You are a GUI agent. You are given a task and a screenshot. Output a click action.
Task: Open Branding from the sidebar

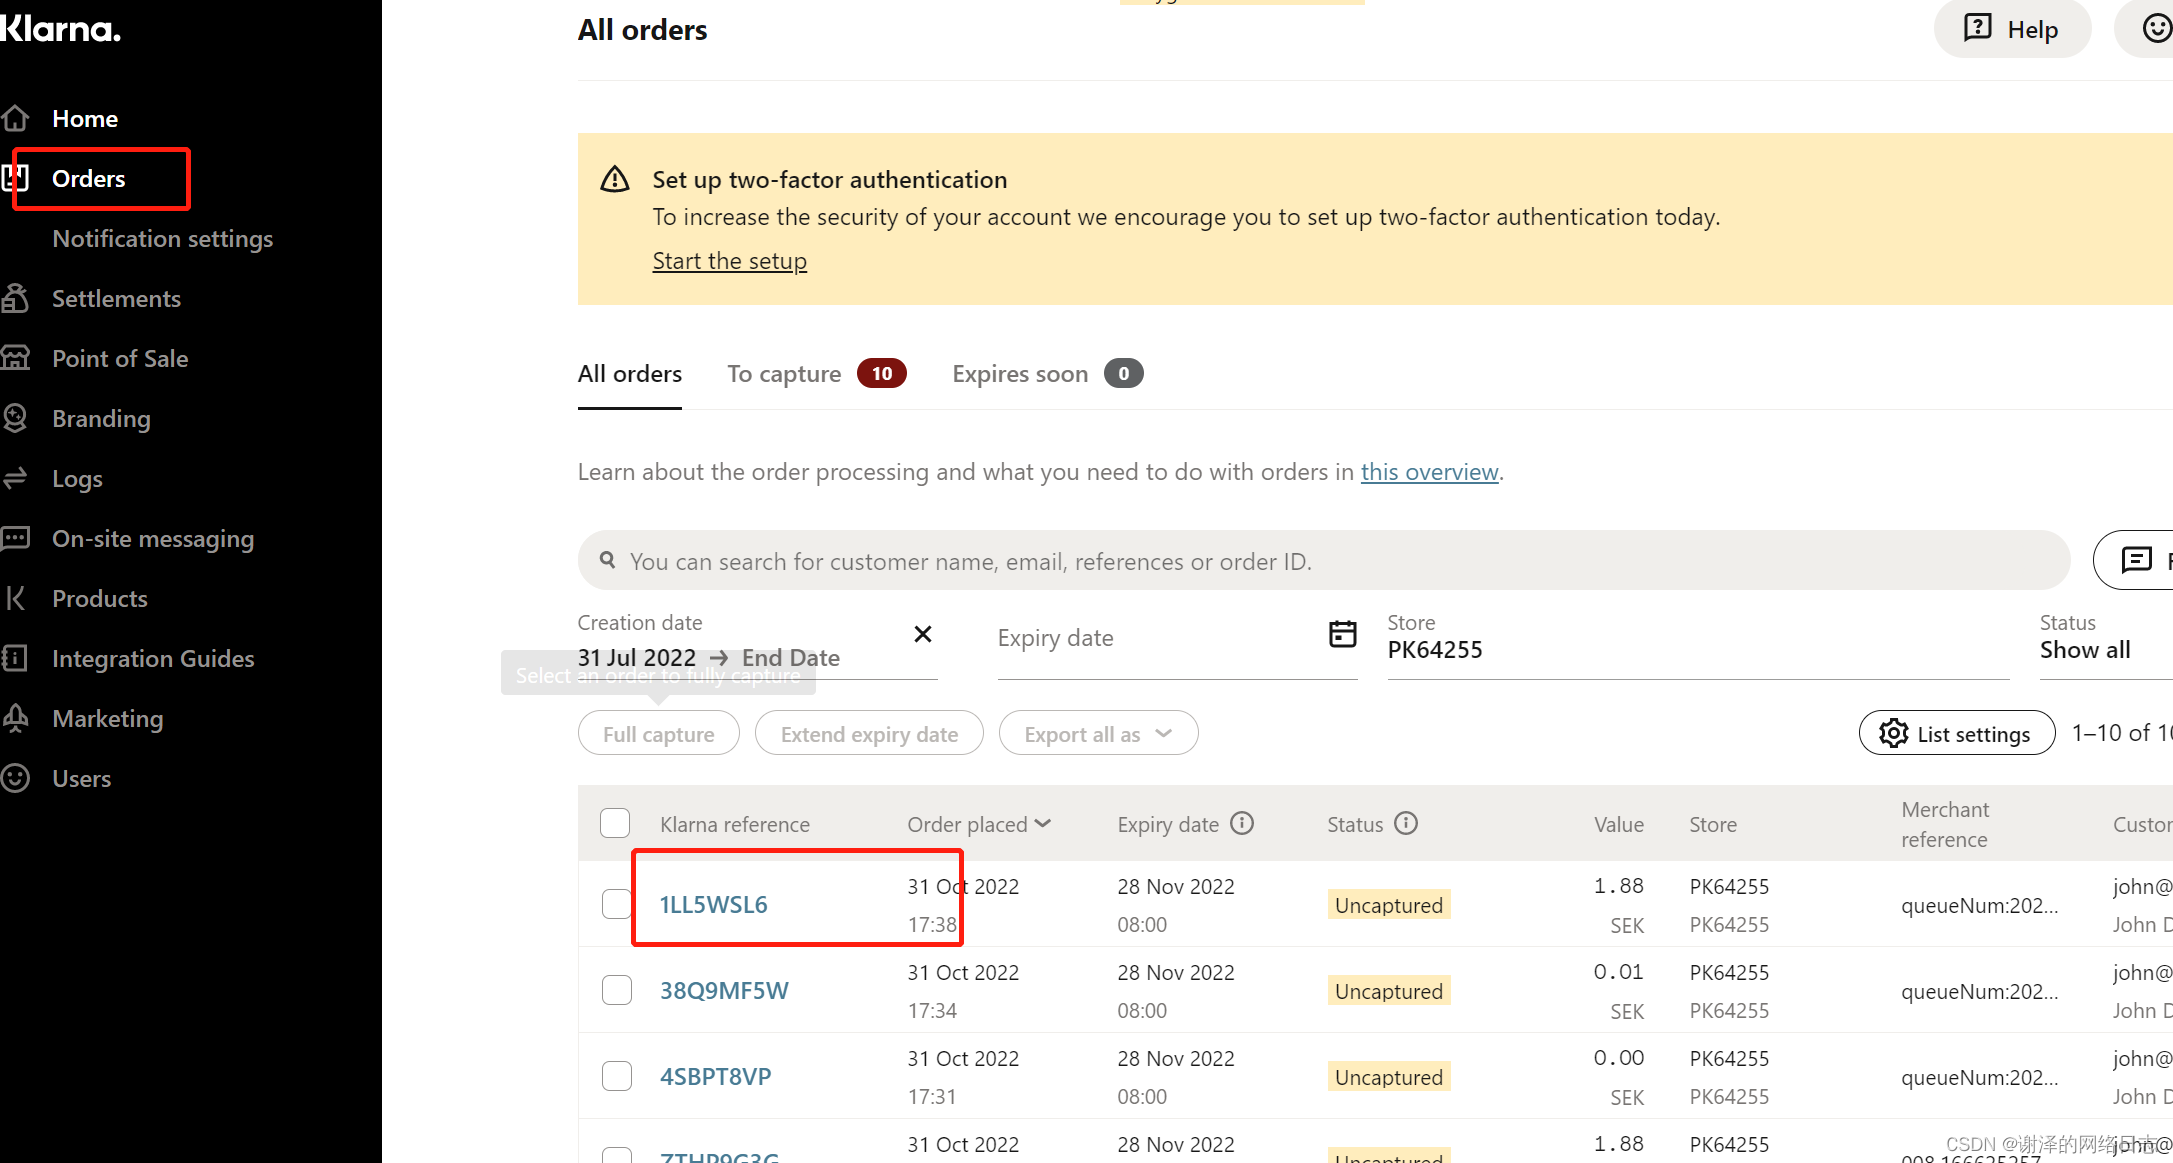[x=101, y=419]
